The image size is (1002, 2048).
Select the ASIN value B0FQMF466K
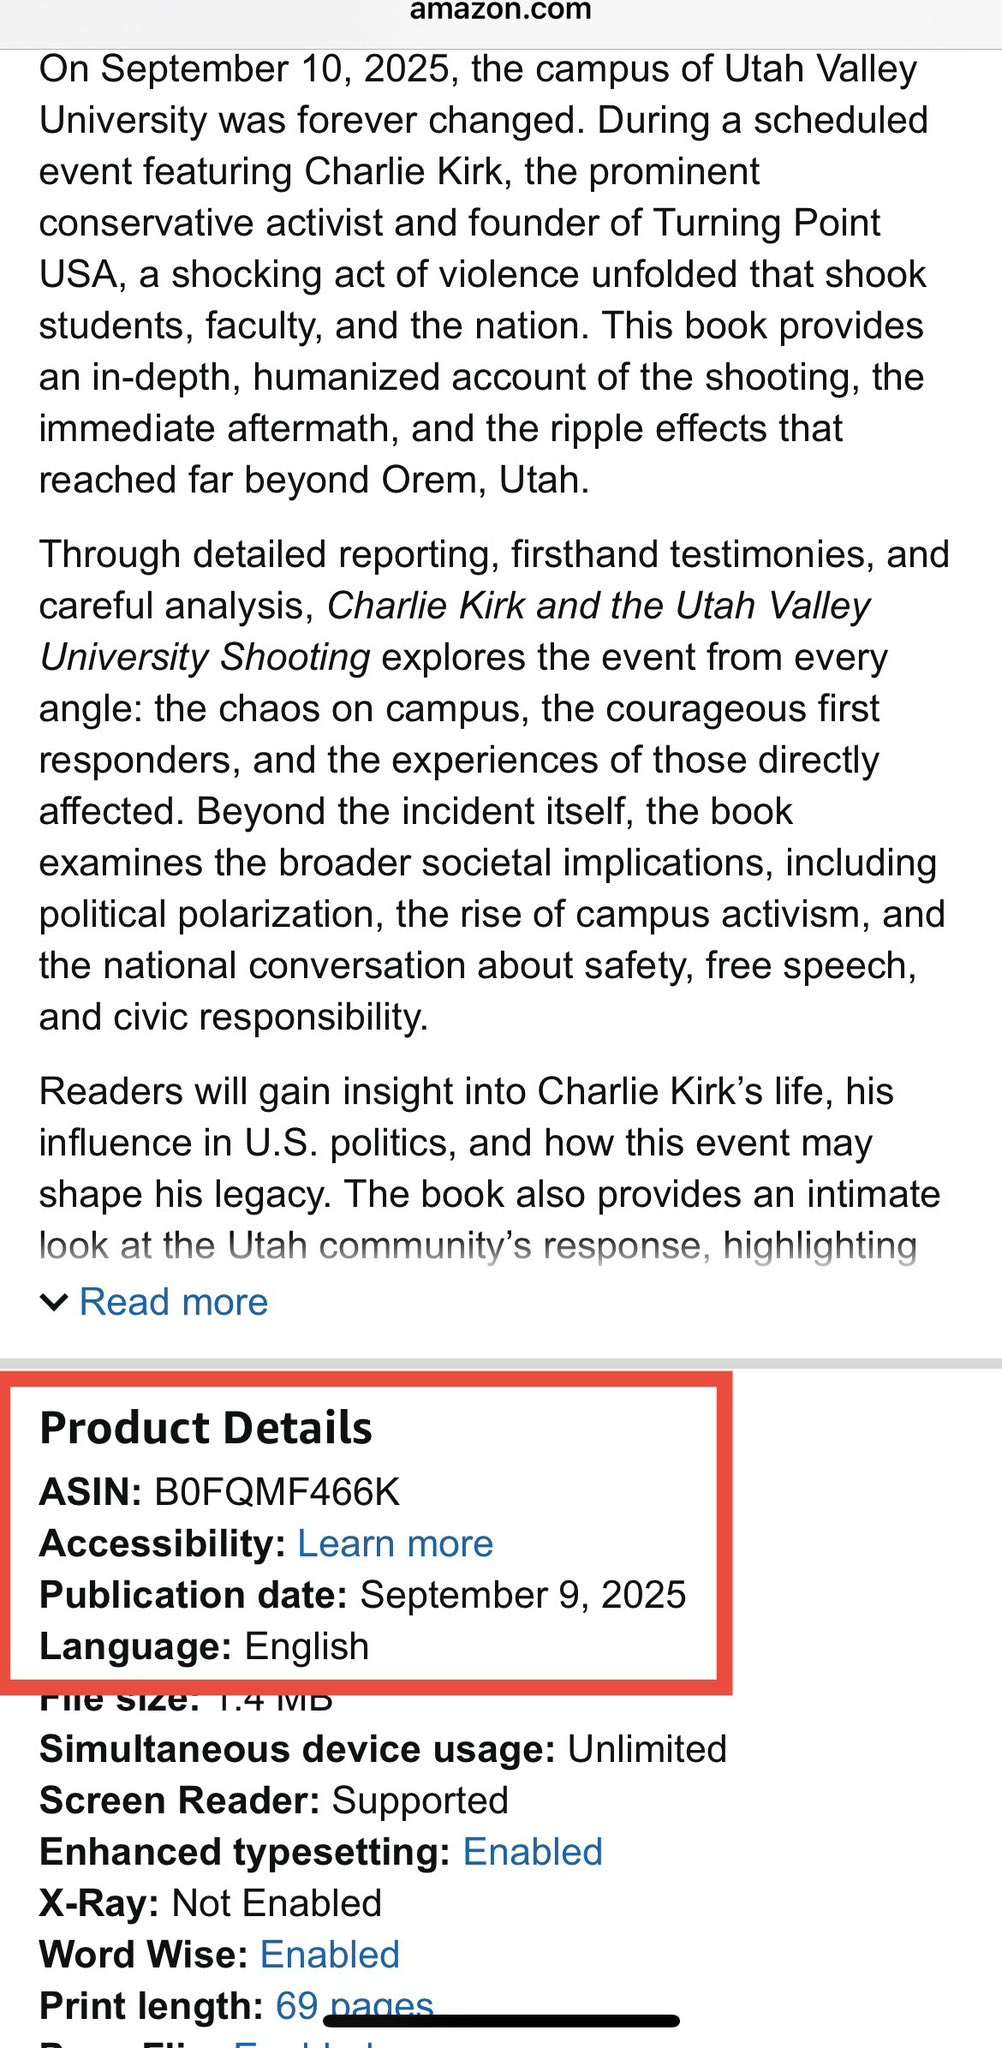277,1492
